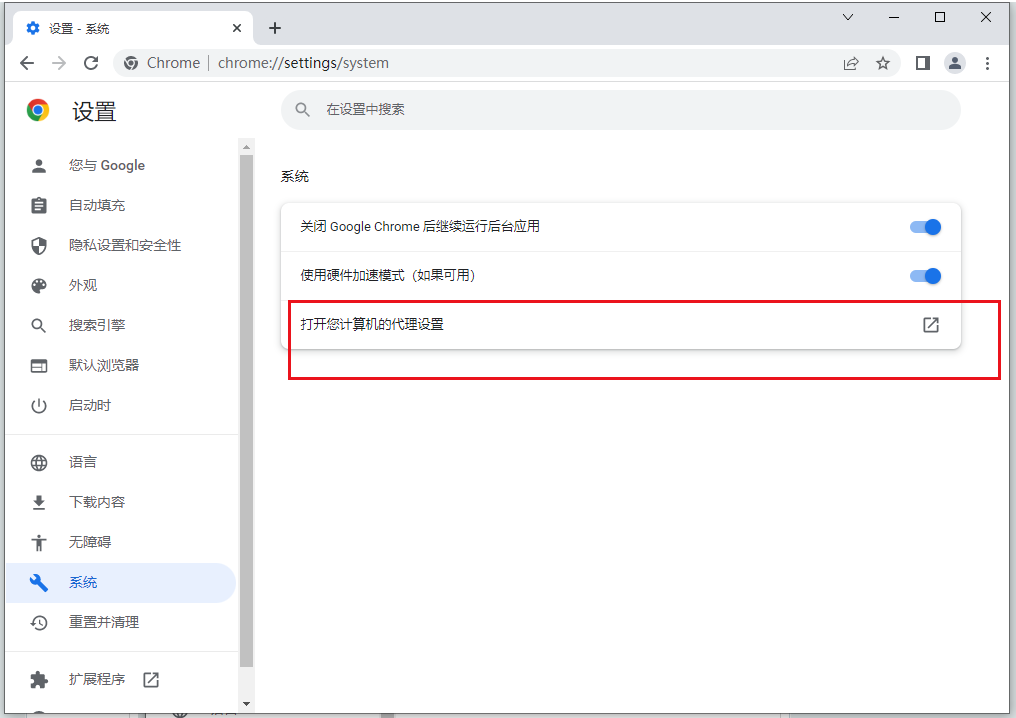Go back with the browser back arrow

27,63
